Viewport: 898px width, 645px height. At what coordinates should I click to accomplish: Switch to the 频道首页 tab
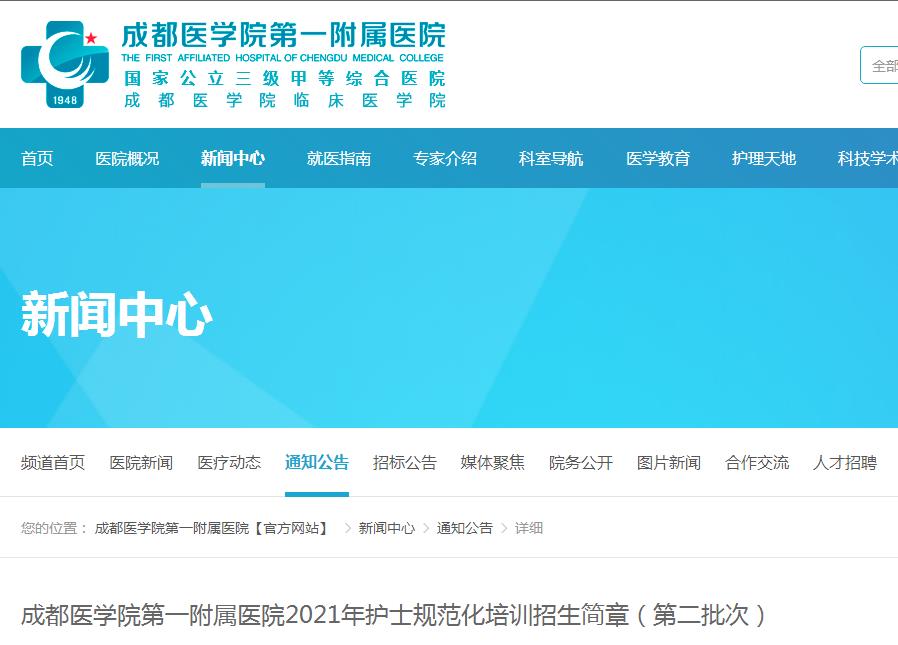pyautogui.click(x=51, y=463)
